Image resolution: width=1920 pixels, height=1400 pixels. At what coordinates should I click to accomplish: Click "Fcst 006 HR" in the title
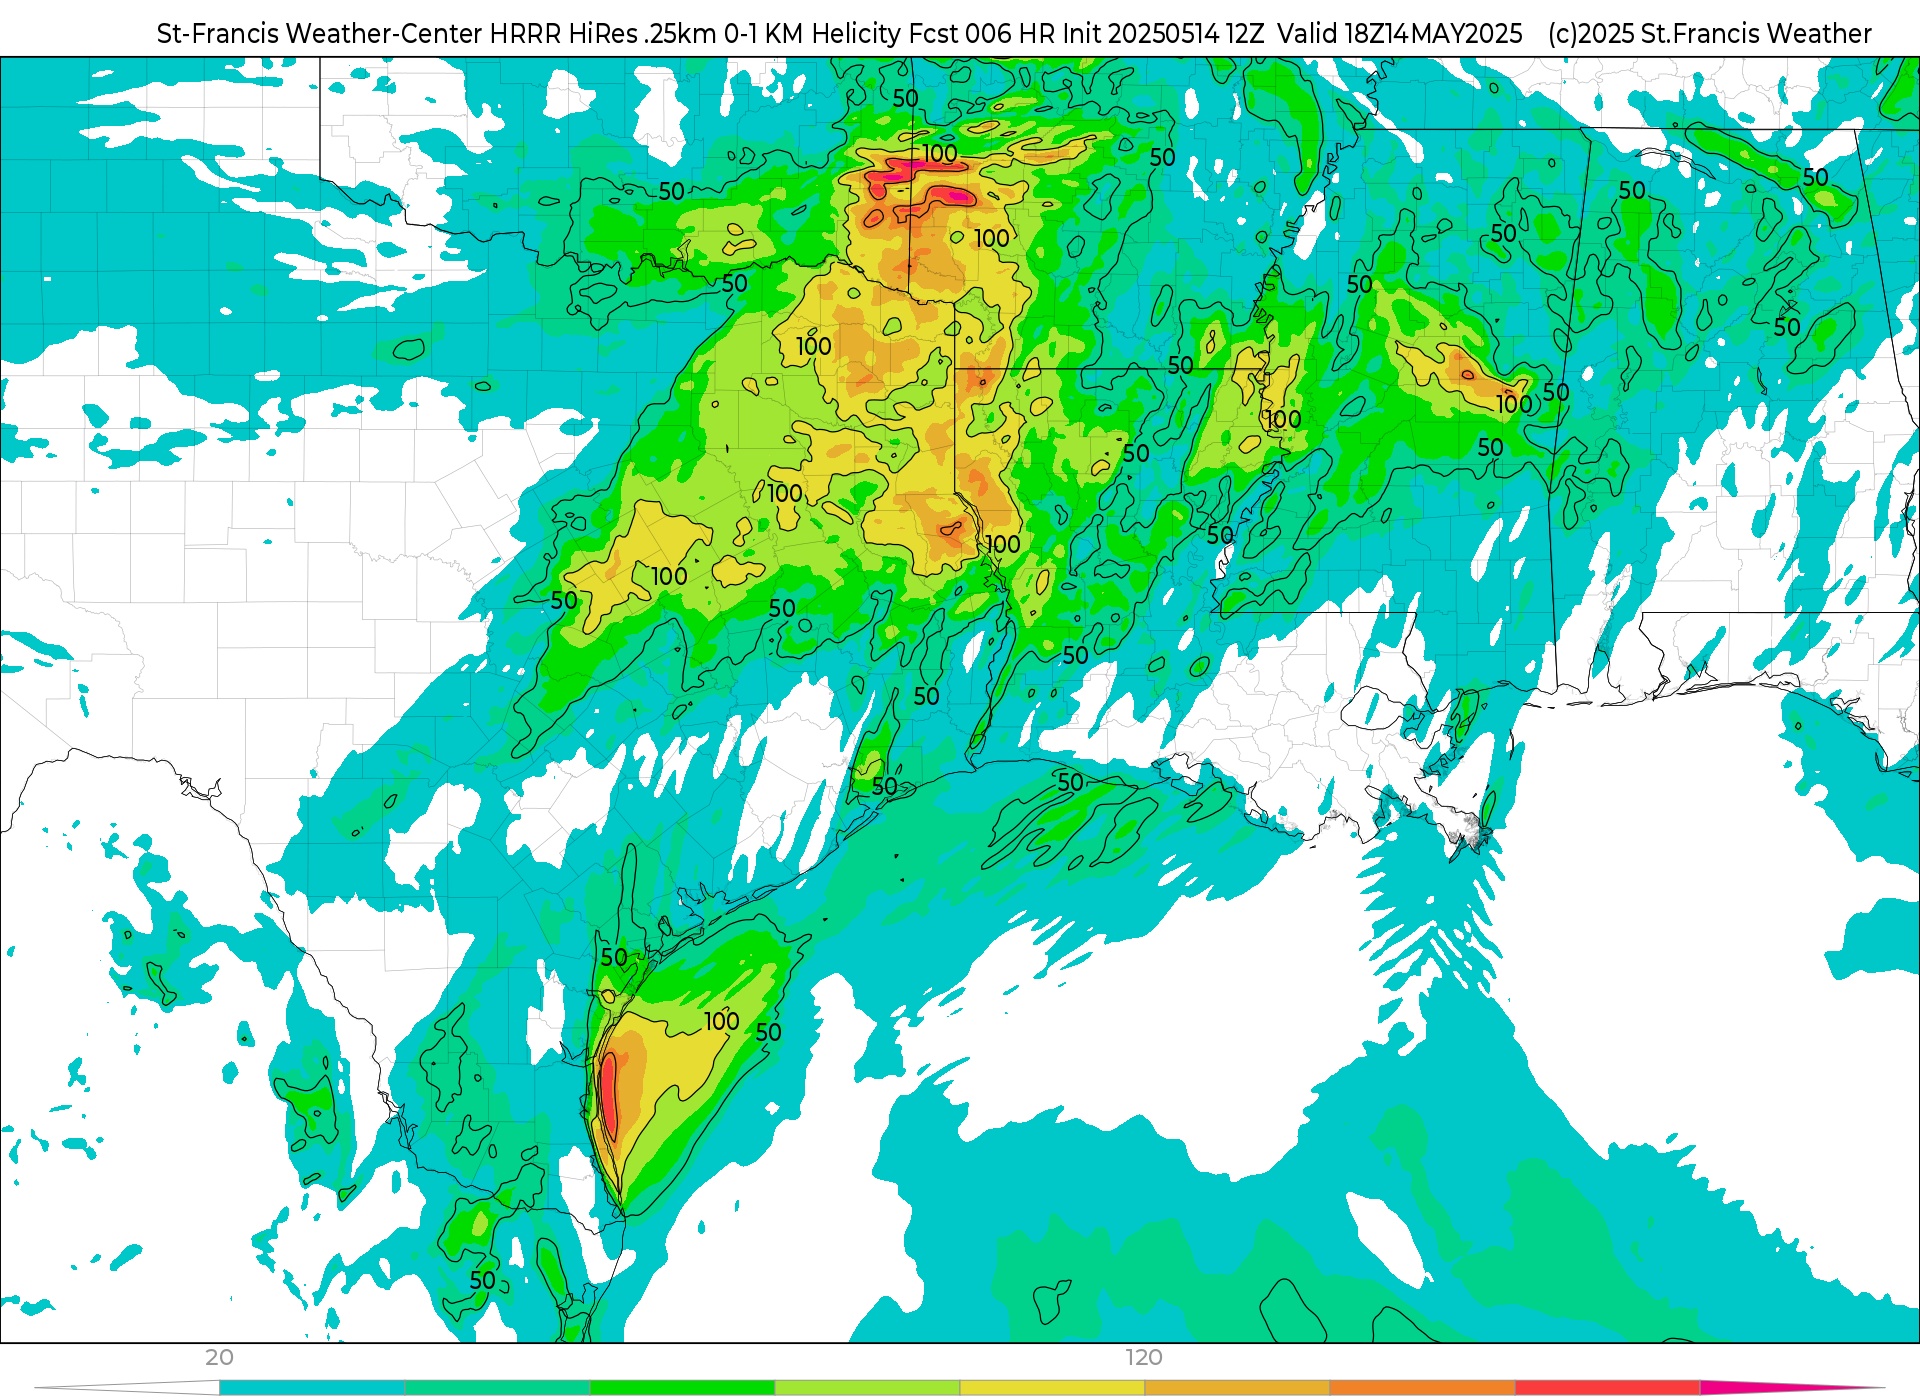982,34
